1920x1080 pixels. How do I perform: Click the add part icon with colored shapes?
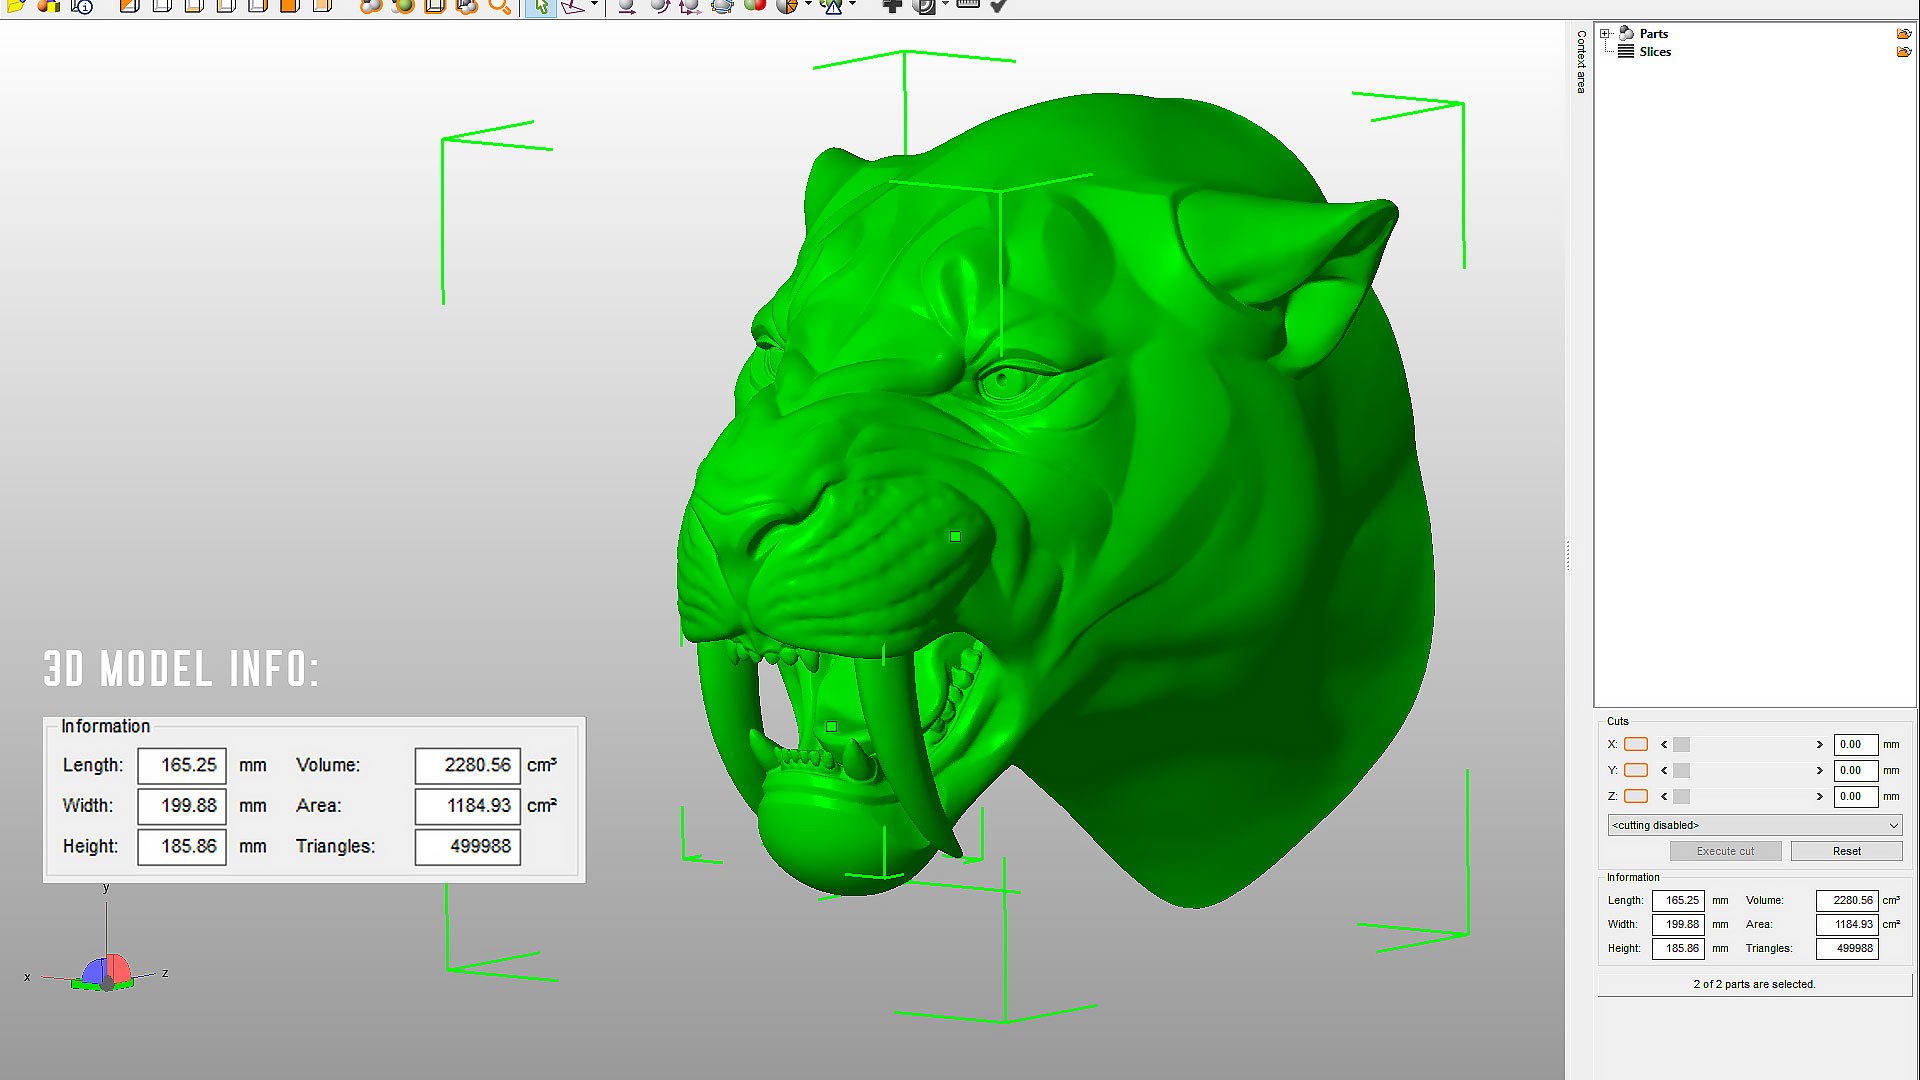[x=48, y=6]
